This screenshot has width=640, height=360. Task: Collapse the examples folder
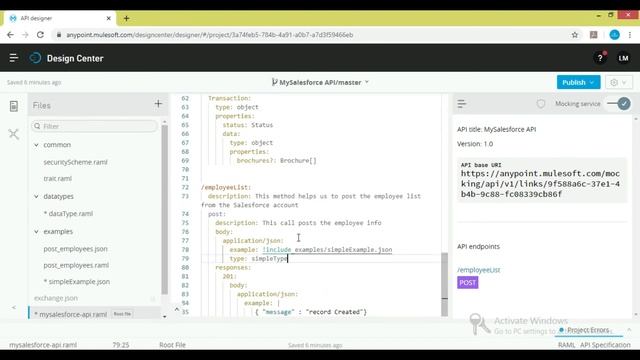click(36, 231)
